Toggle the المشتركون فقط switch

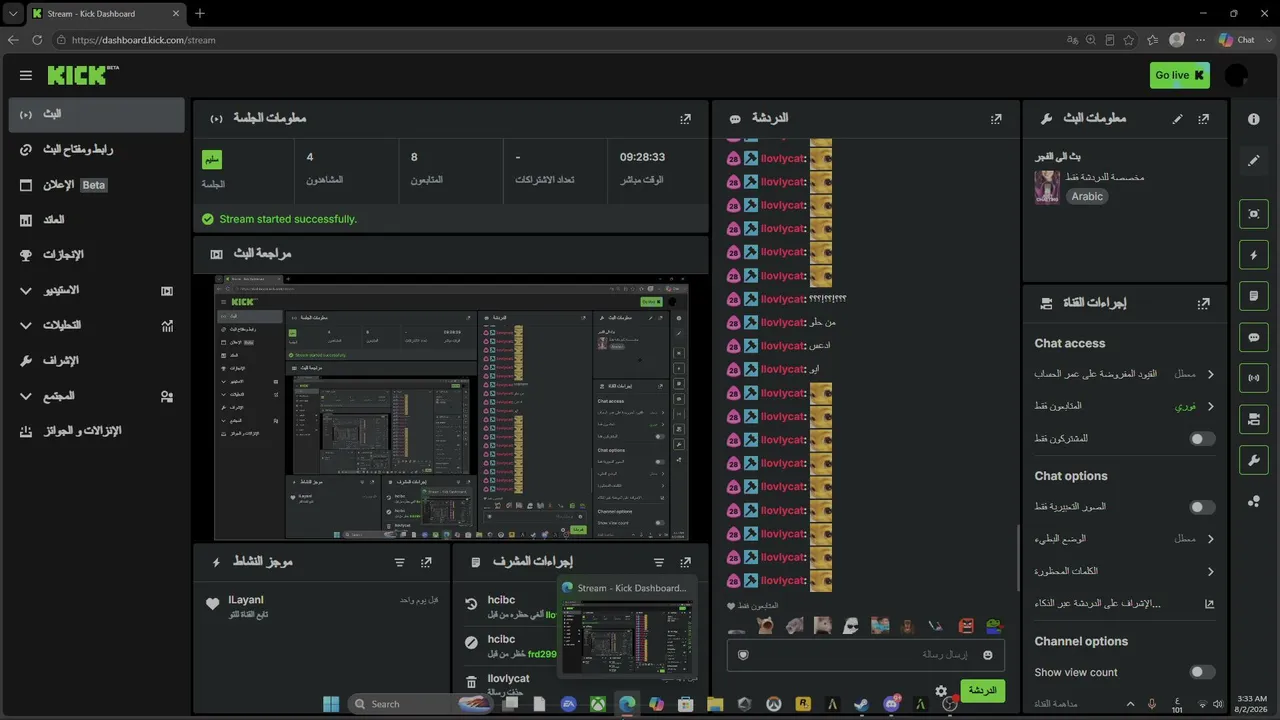point(1202,439)
